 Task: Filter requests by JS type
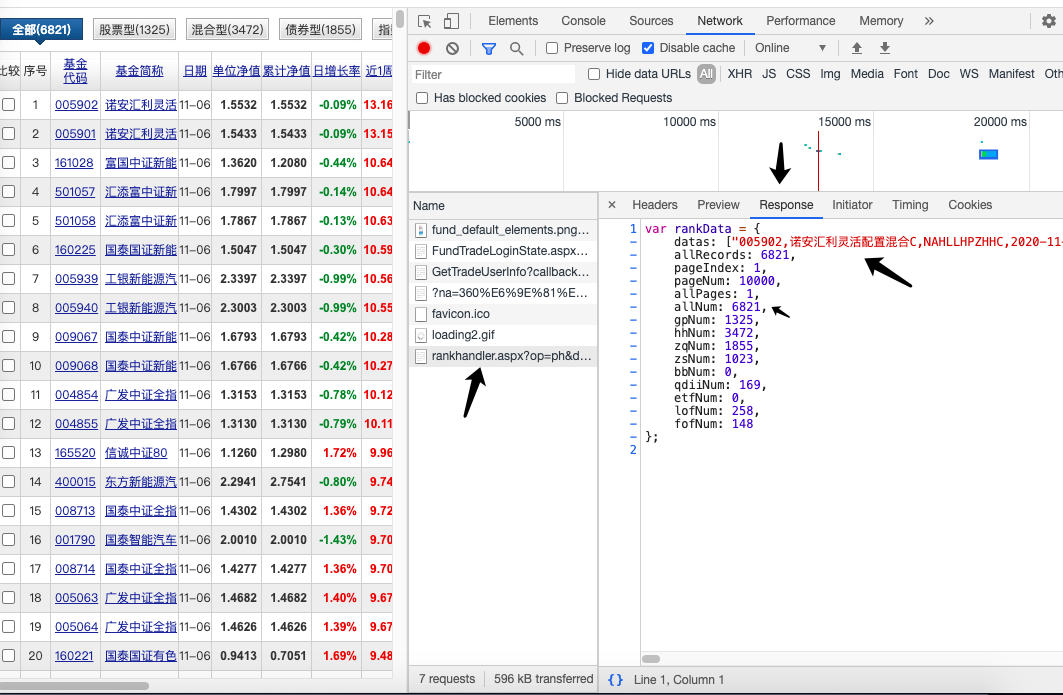coord(769,74)
